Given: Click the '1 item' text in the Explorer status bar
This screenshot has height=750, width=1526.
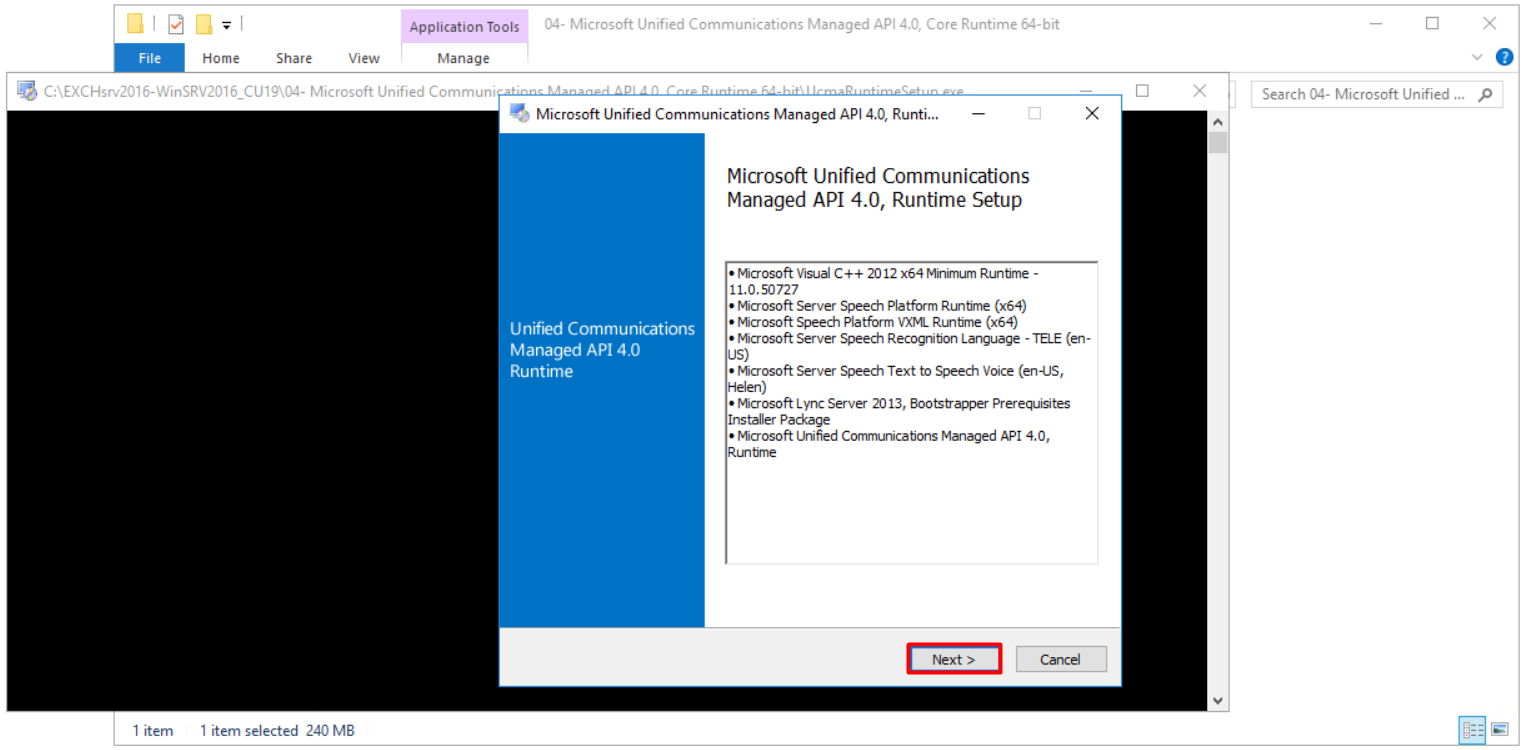Looking at the screenshot, I should (x=152, y=731).
